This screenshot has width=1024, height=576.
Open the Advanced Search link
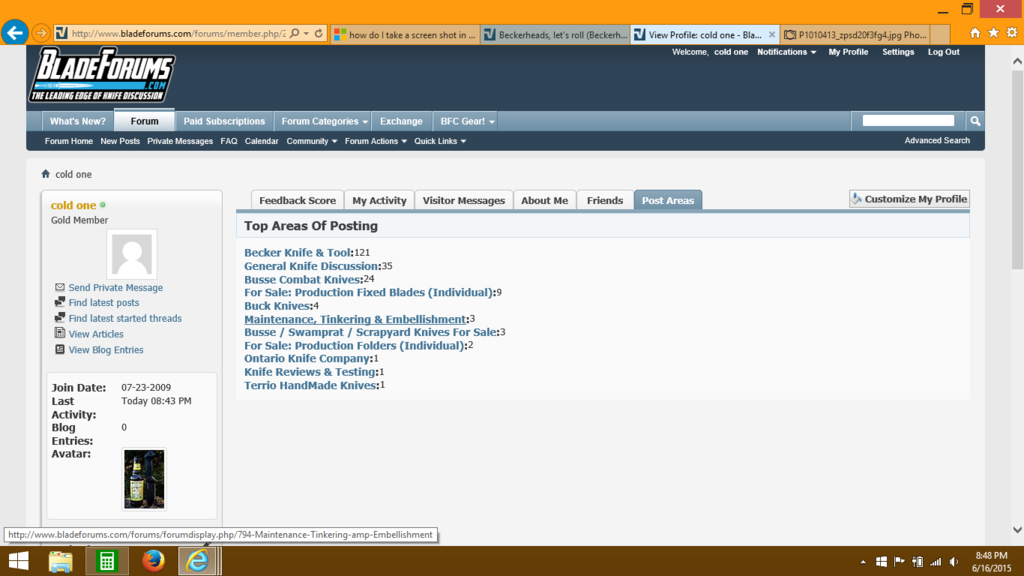coord(936,140)
